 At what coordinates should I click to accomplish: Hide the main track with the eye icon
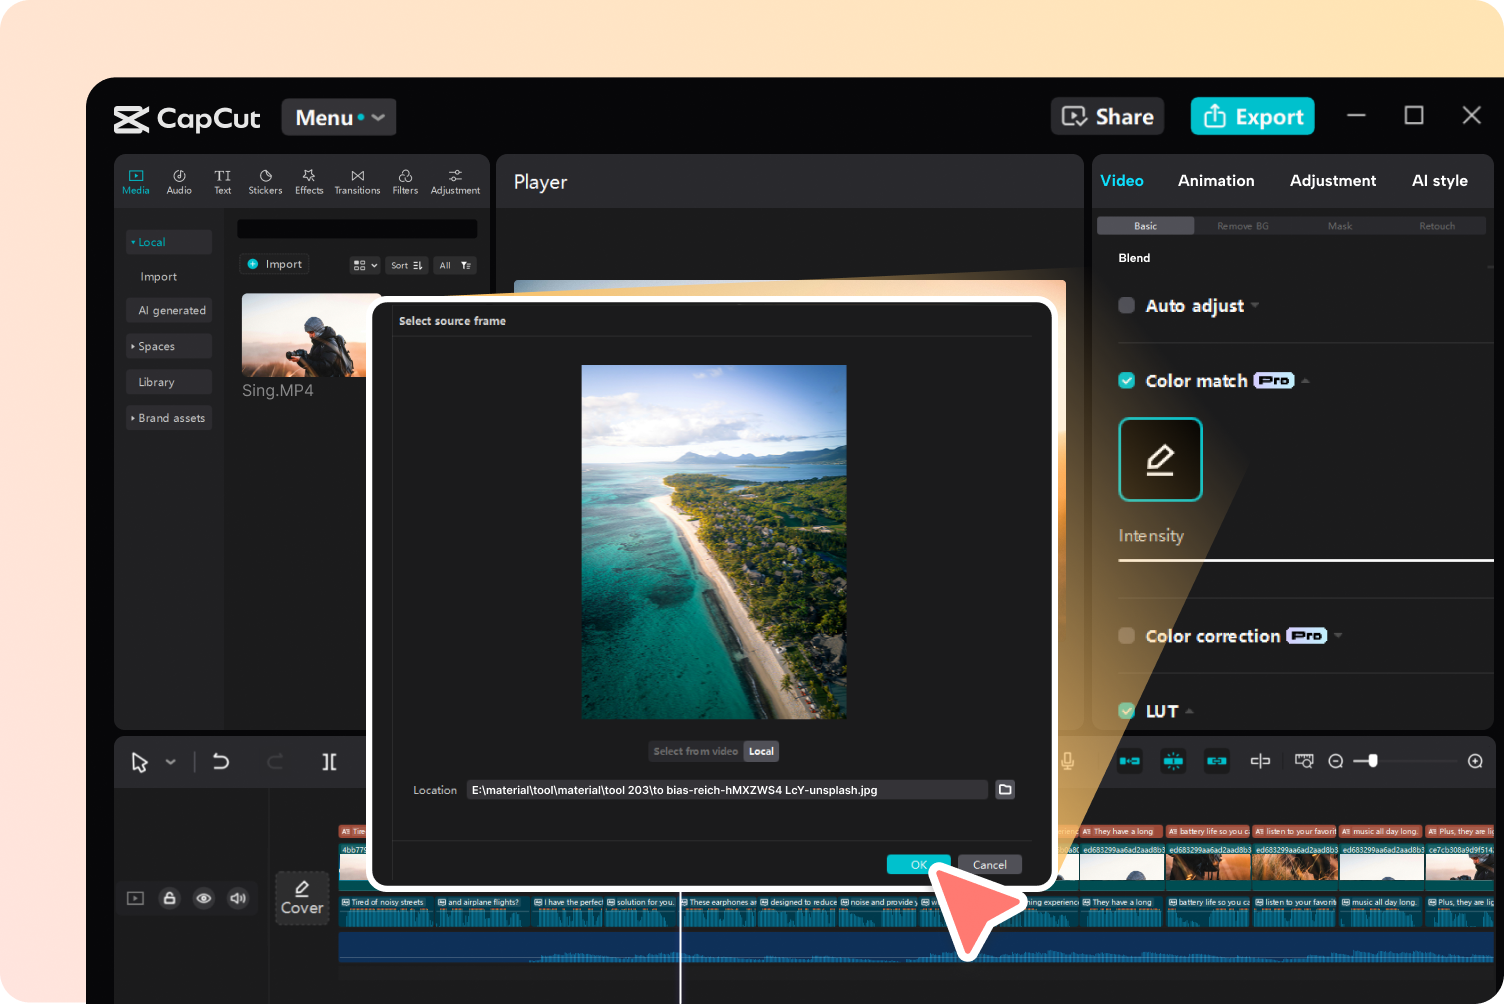tap(204, 898)
